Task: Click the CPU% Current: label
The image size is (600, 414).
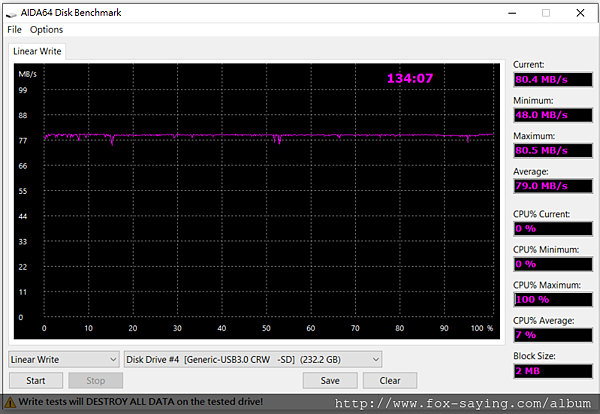Action: tap(541, 214)
